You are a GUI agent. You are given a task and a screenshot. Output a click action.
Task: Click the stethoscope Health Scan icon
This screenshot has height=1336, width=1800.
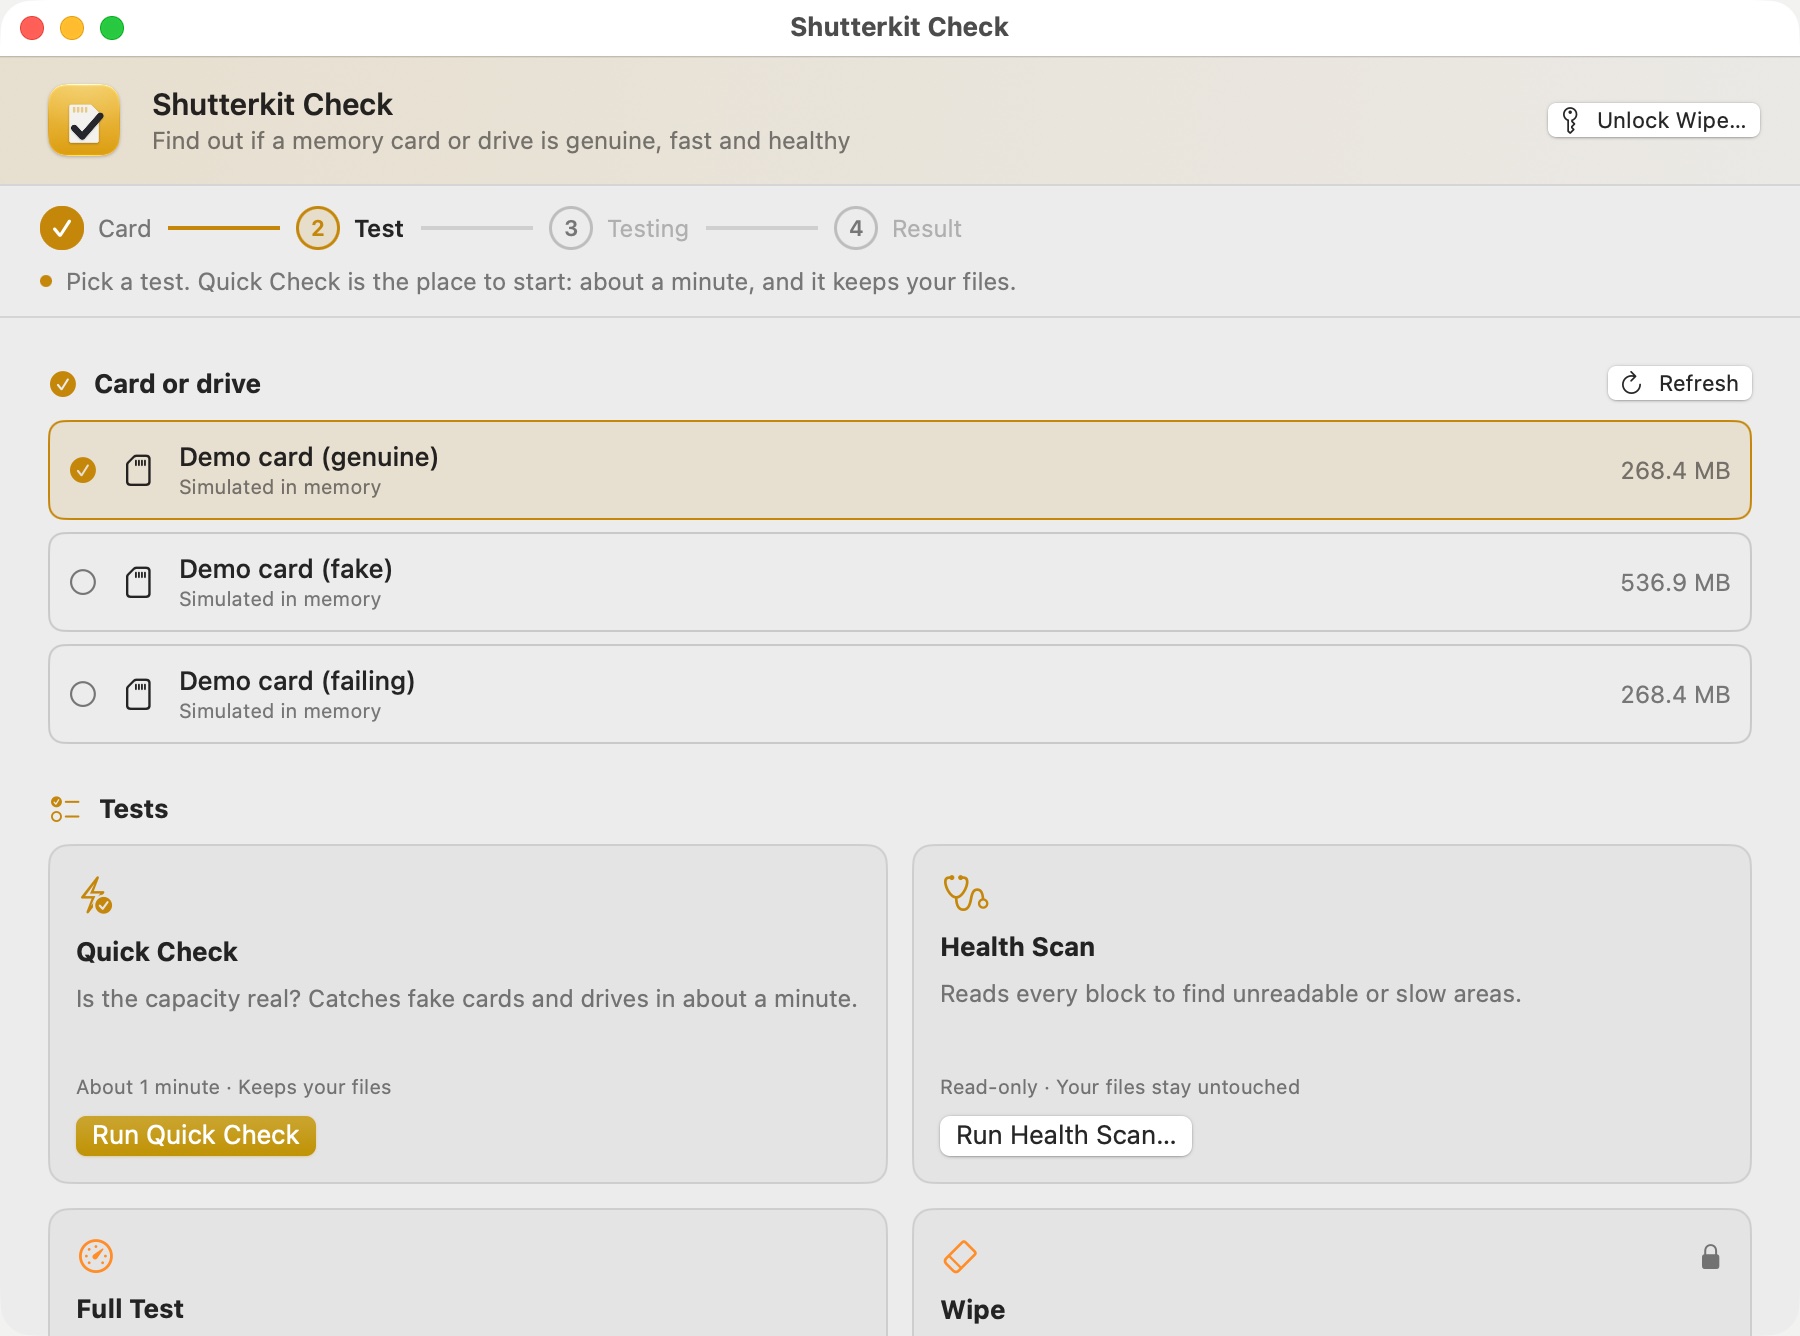965,892
